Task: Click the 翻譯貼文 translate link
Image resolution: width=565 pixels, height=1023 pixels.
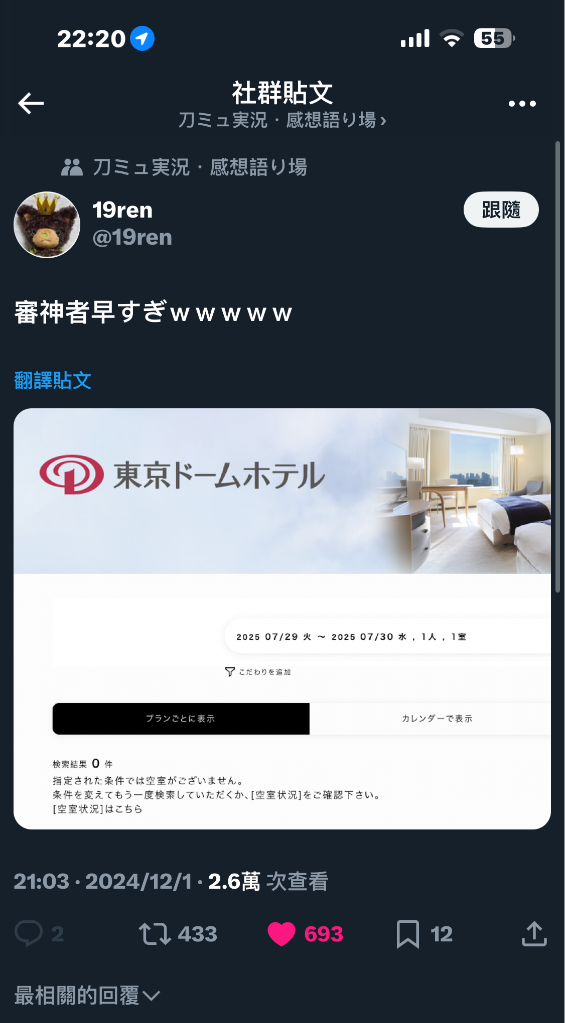Action: pyautogui.click(x=53, y=380)
